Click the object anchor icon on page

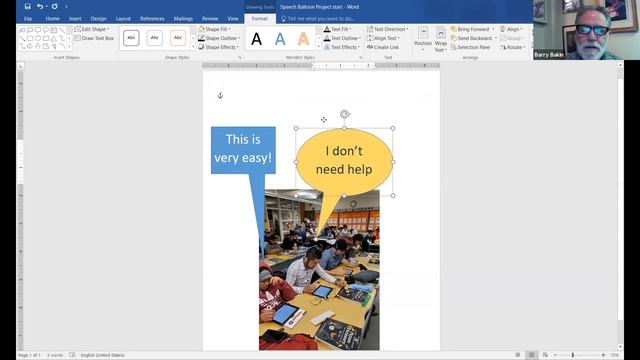point(220,96)
